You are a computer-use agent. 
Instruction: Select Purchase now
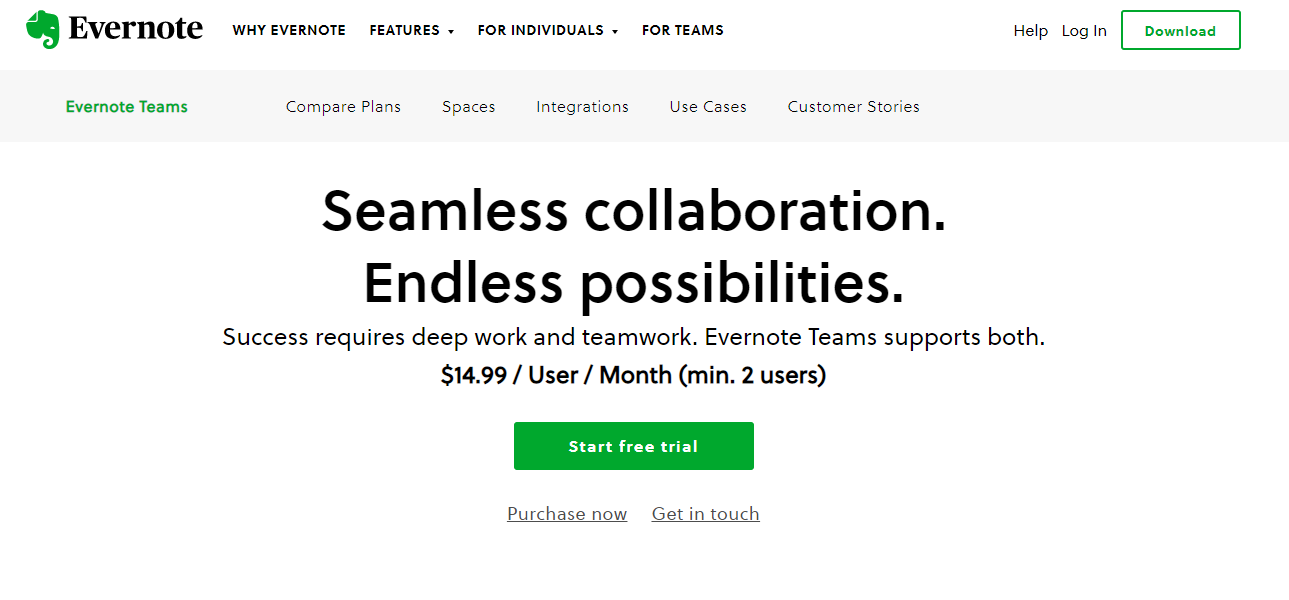(567, 513)
